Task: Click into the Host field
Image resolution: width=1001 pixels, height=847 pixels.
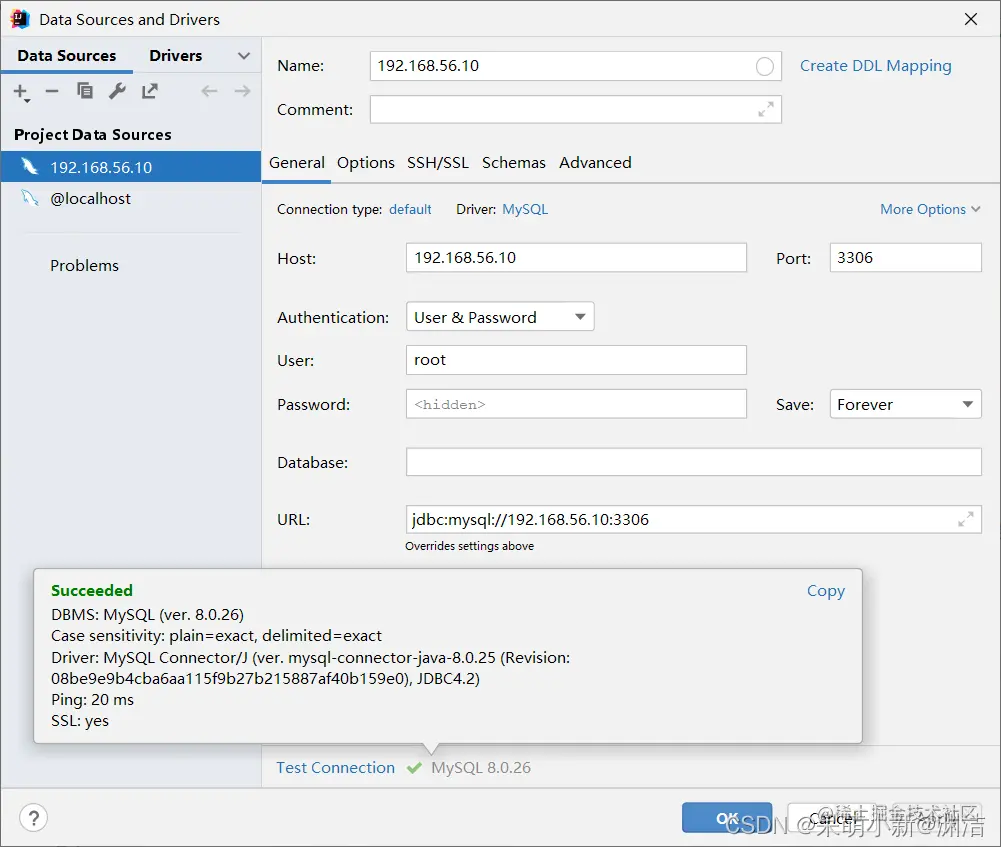Action: click(576, 258)
